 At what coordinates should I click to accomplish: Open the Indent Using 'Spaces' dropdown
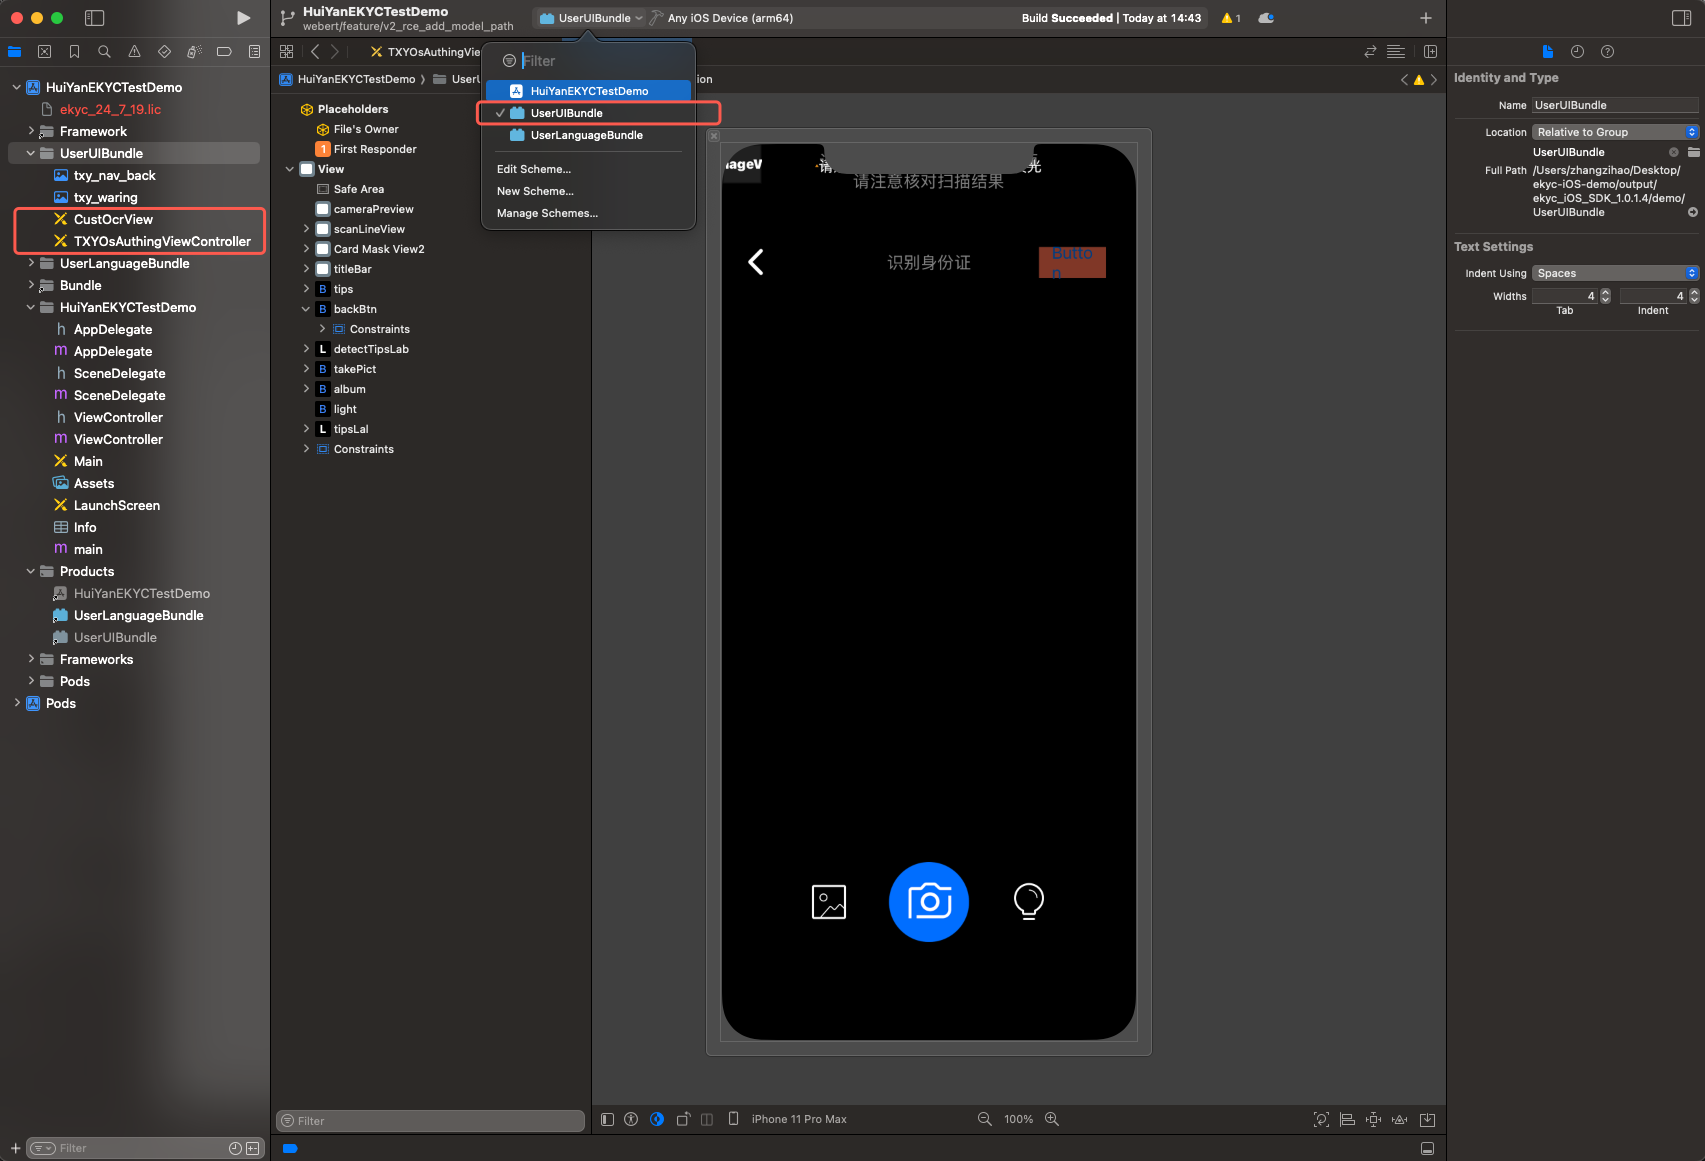click(1614, 273)
